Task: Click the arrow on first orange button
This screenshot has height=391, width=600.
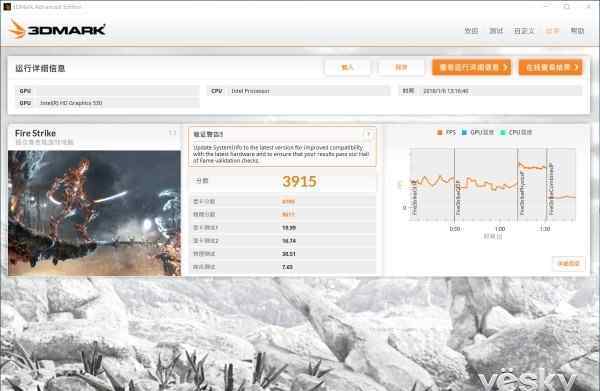Action: pyautogui.click(x=505, y=68)
